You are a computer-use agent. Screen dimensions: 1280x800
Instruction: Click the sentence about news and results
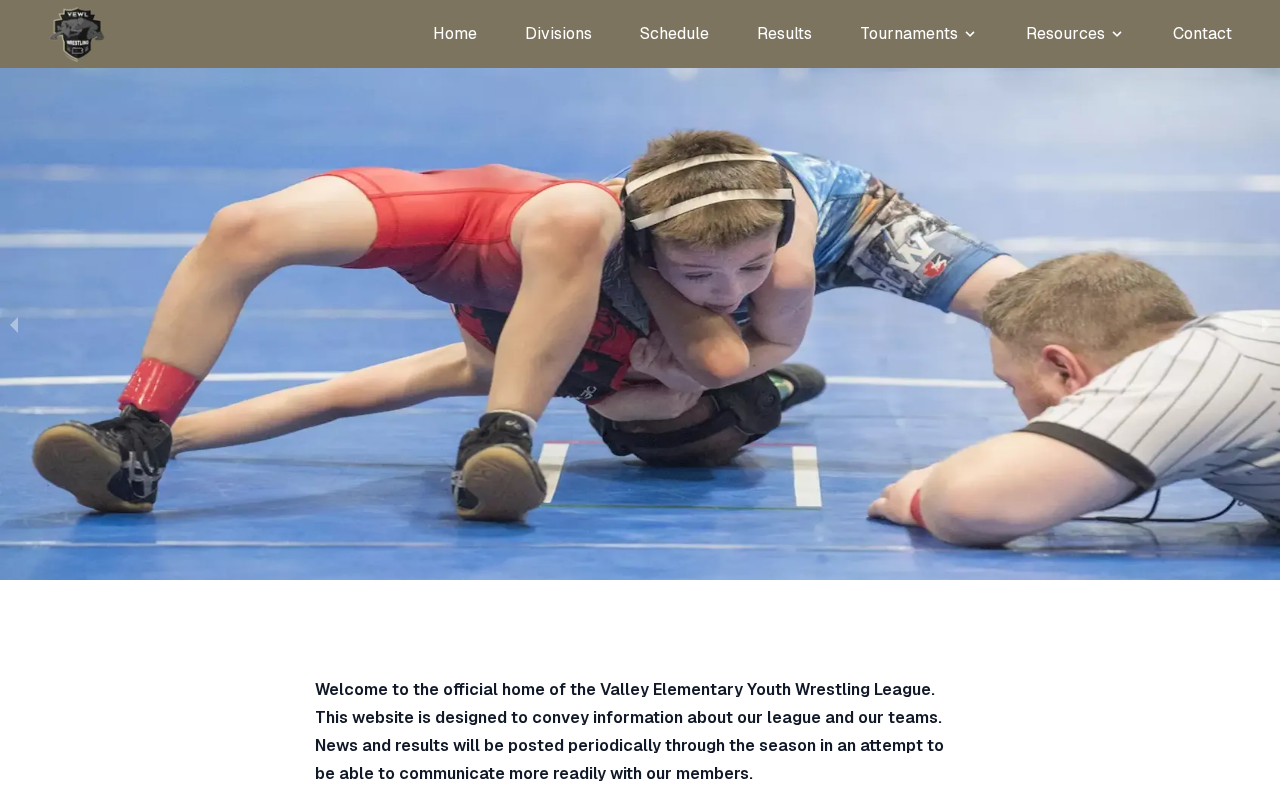[x=630, y=760]
